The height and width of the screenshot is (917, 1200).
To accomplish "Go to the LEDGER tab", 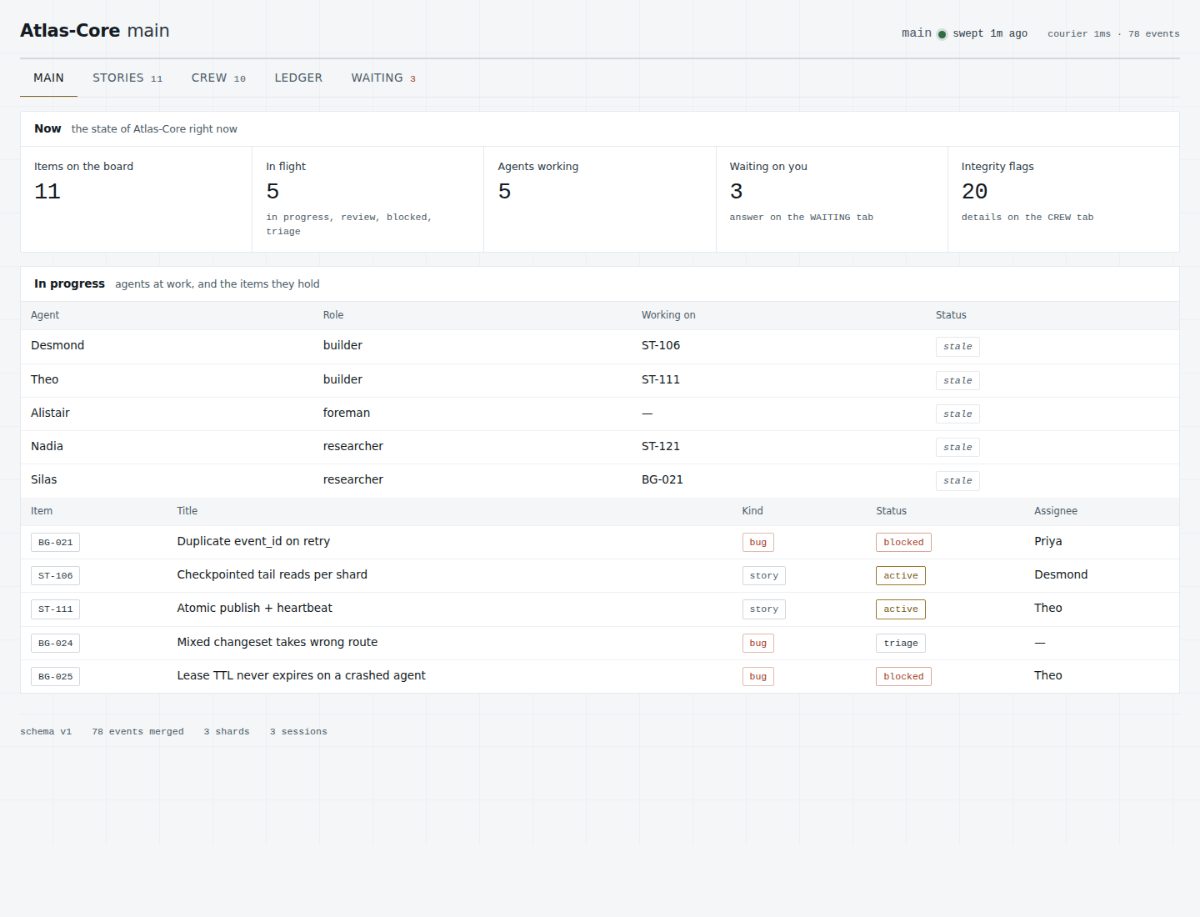I will coord(298,78).
